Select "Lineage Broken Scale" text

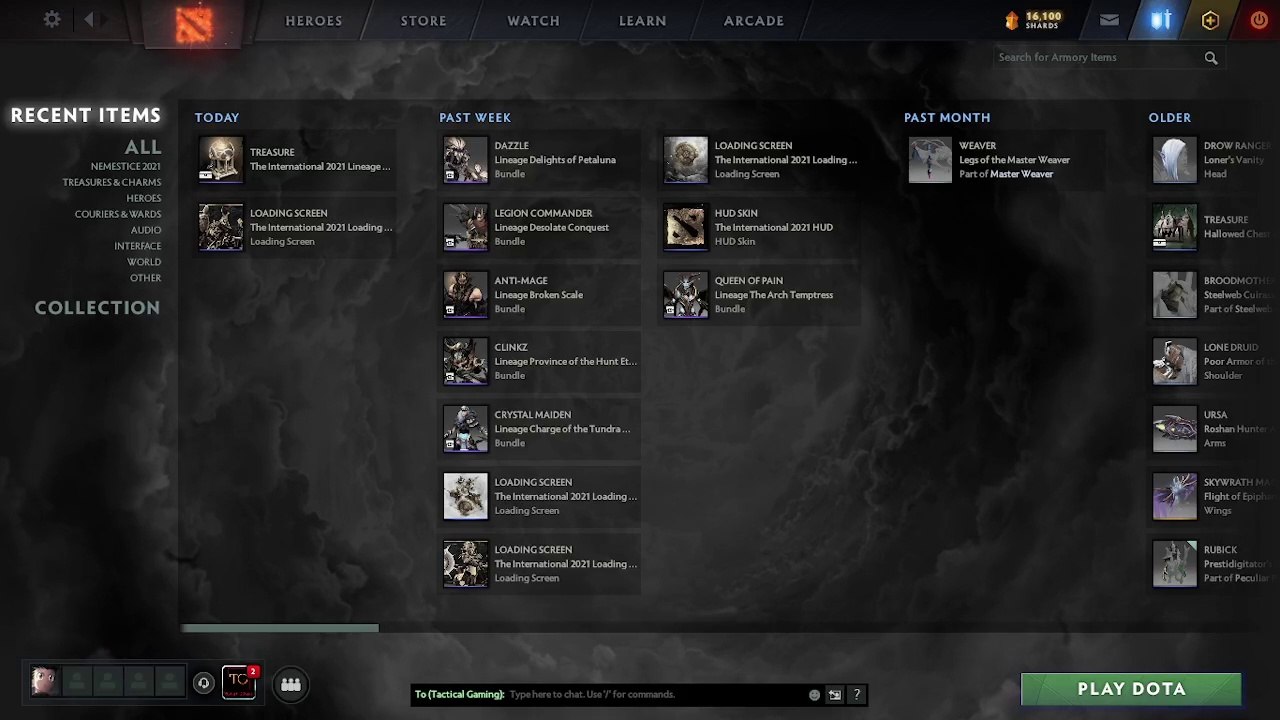[538, 295]
